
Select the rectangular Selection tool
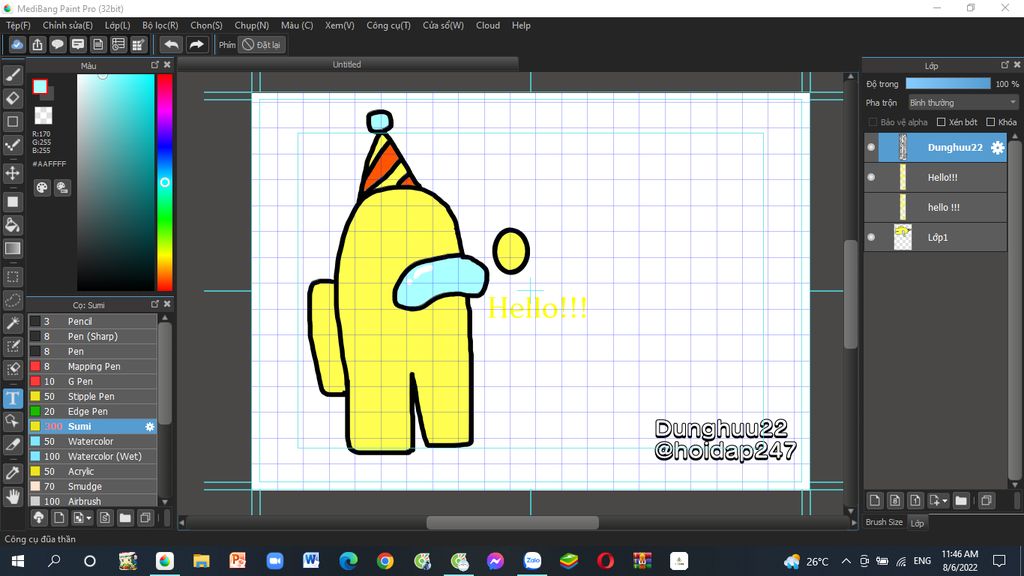tap(12, 277)
